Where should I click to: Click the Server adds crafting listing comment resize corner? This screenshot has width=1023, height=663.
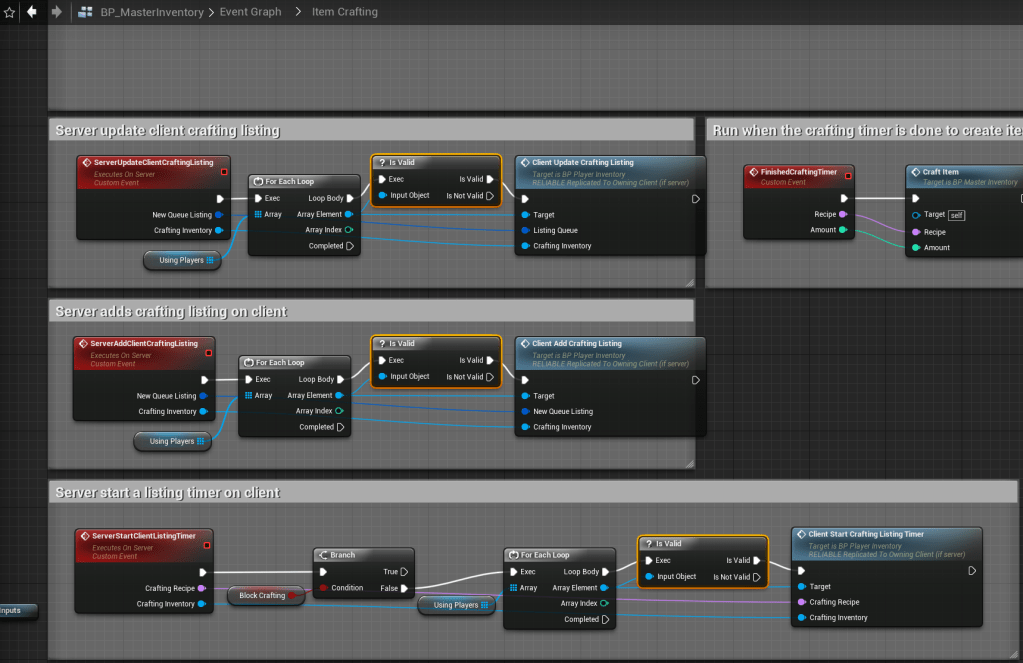(x=689, y=464)
